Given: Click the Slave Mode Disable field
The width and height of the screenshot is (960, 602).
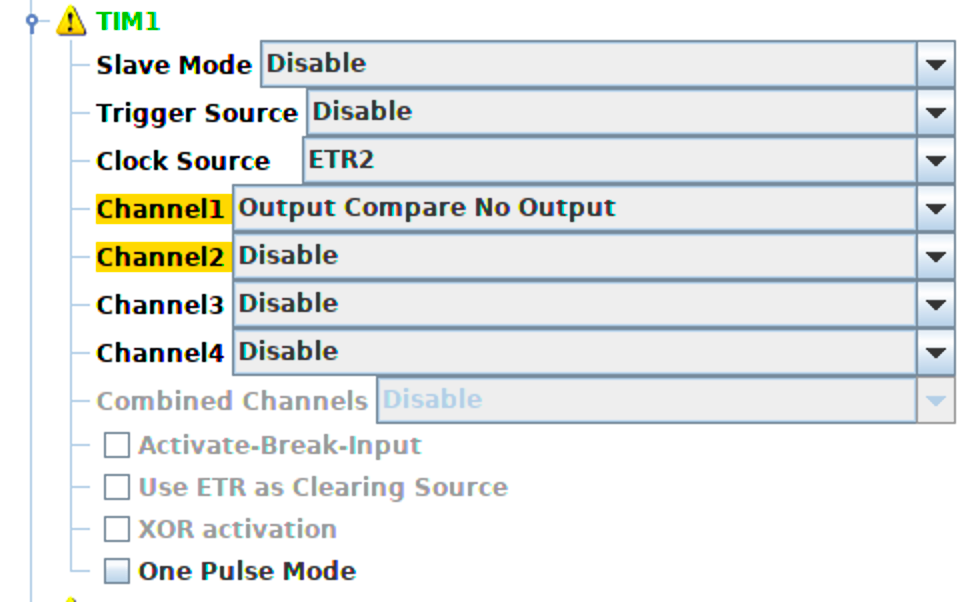Looking at the screenshot, I should (588, 64).
